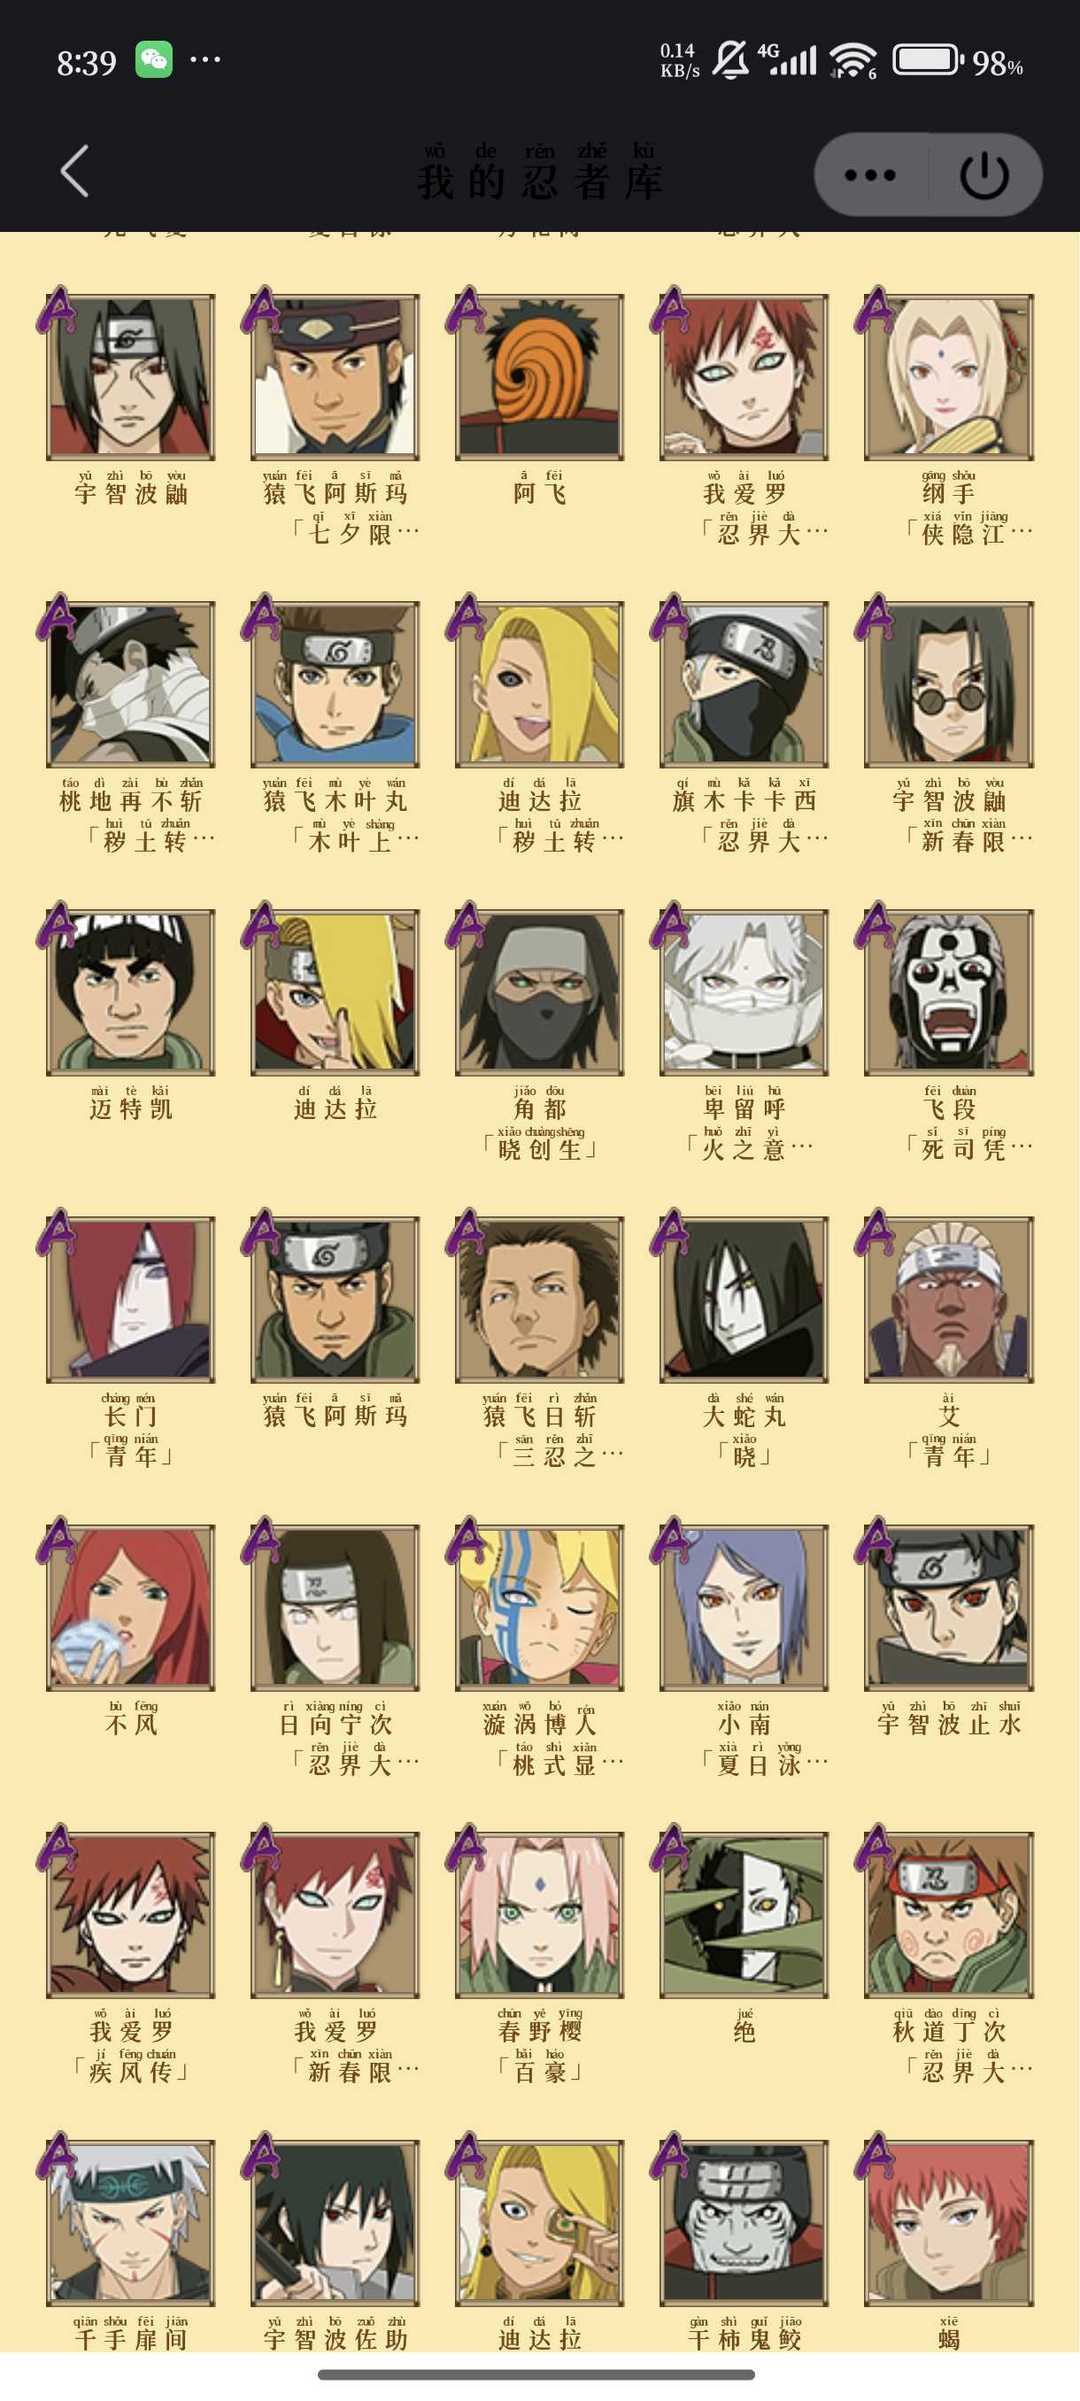1080x2401 pixels.
Task: Select 小南 blue-haired portrait
Action: 744,1608
